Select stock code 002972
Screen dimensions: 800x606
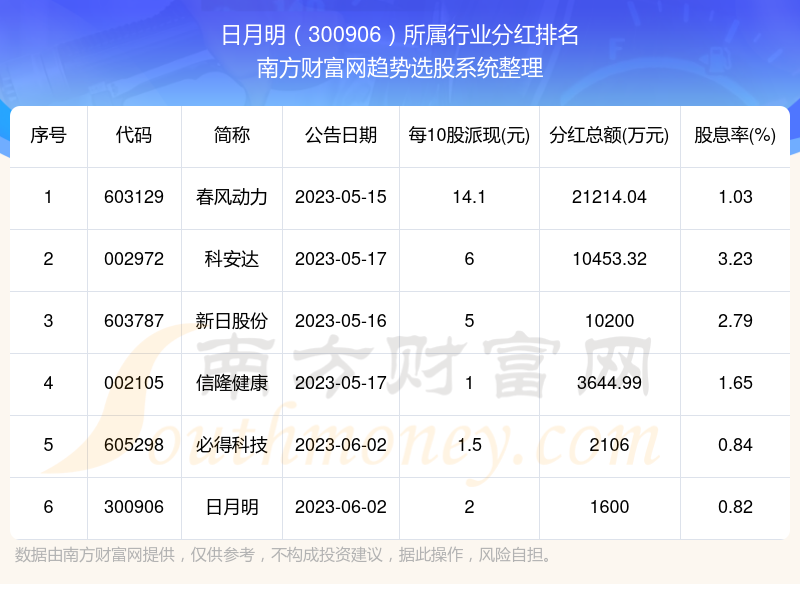point(134,259)
